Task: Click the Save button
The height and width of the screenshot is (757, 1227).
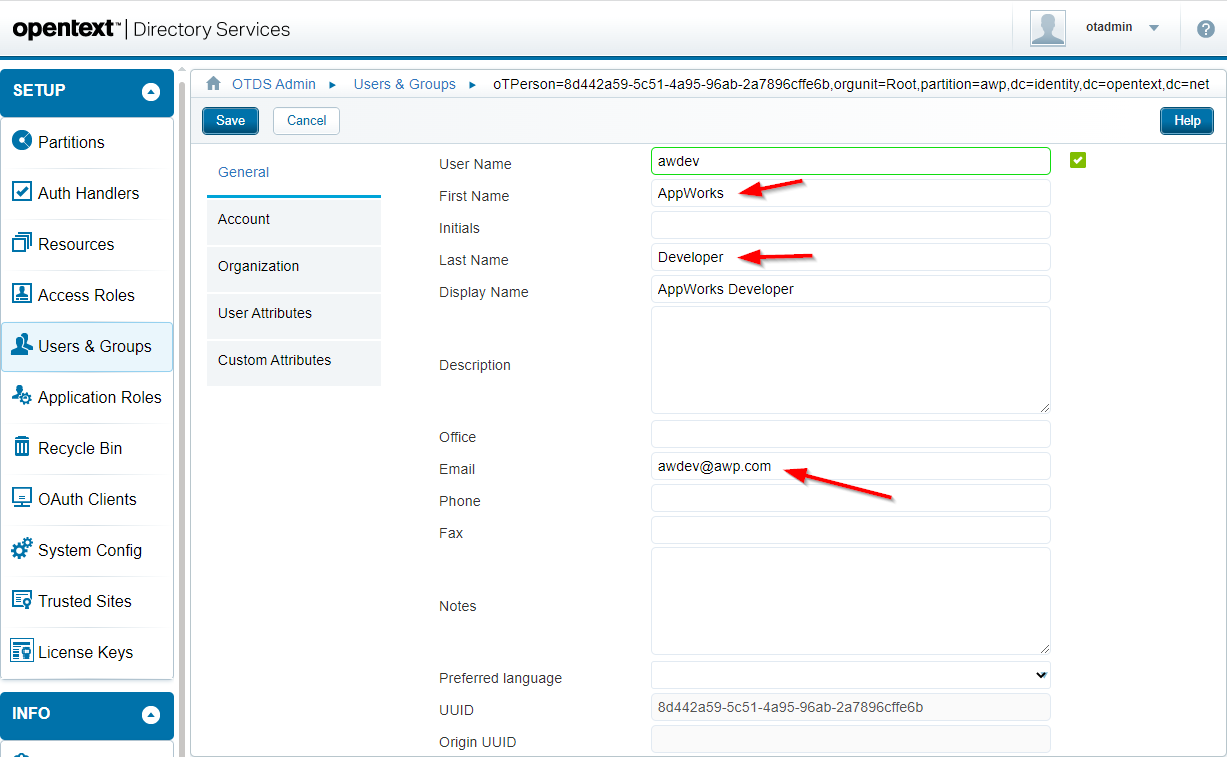Action: [230, 121]
